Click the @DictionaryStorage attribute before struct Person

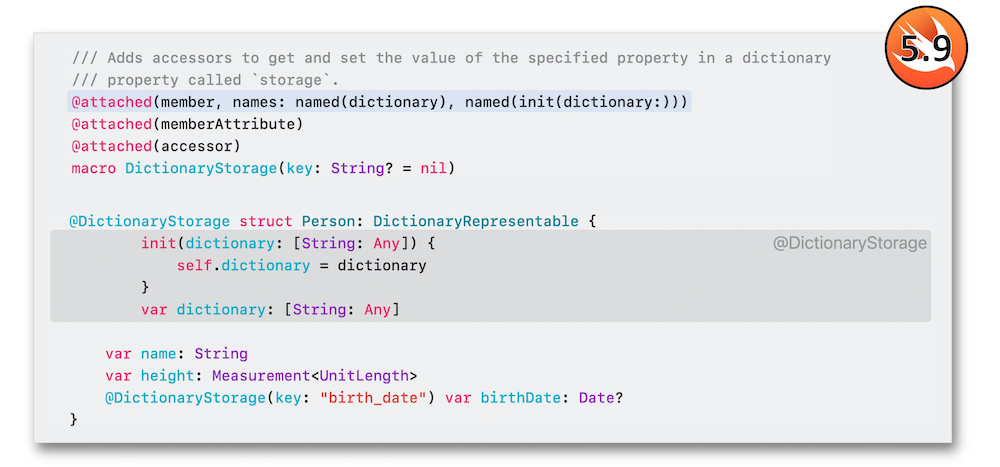(x=149, y=222)
